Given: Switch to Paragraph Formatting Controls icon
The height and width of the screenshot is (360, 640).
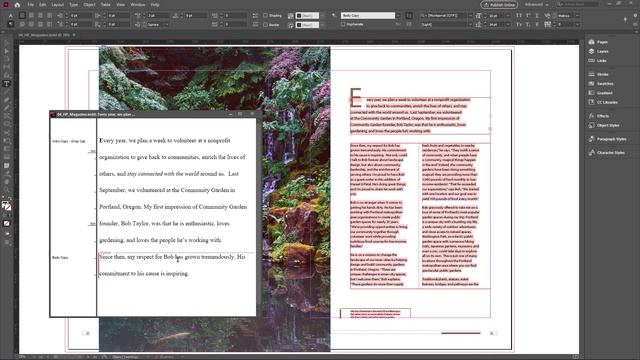Looking at the screenshot, I should click(x=11, y=24).
